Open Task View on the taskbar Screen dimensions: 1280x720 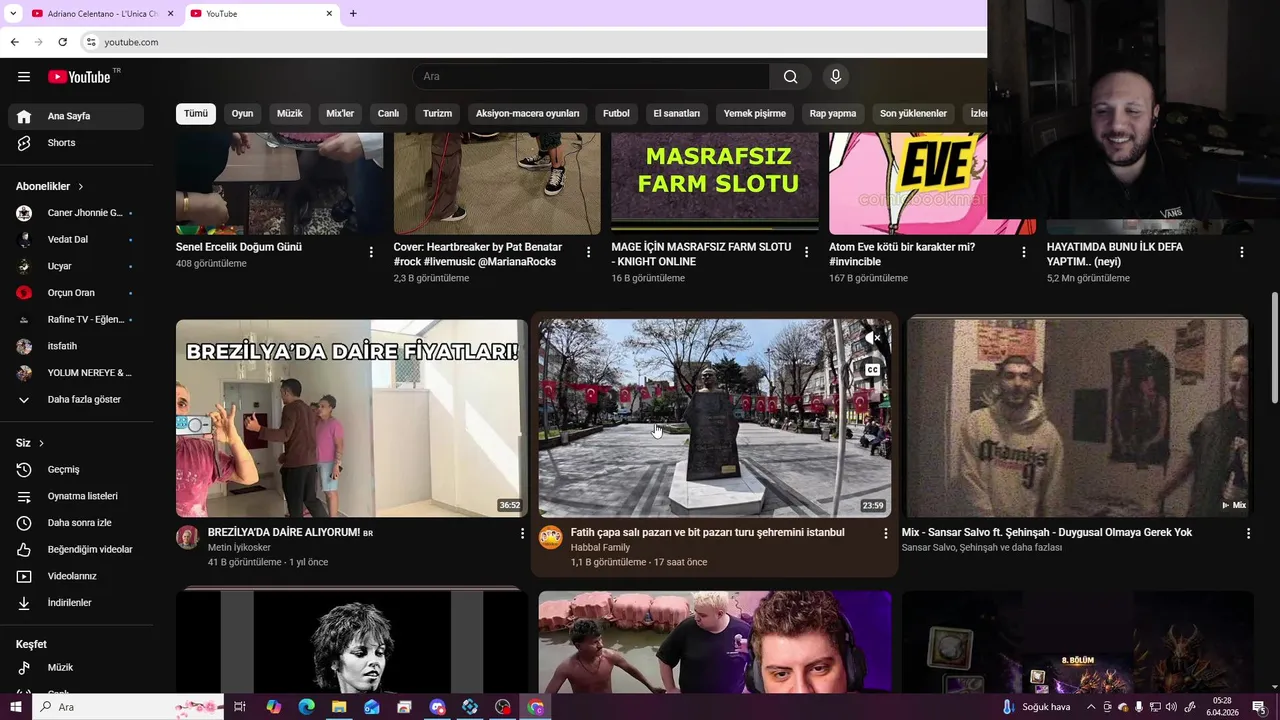tap(240, 707)
